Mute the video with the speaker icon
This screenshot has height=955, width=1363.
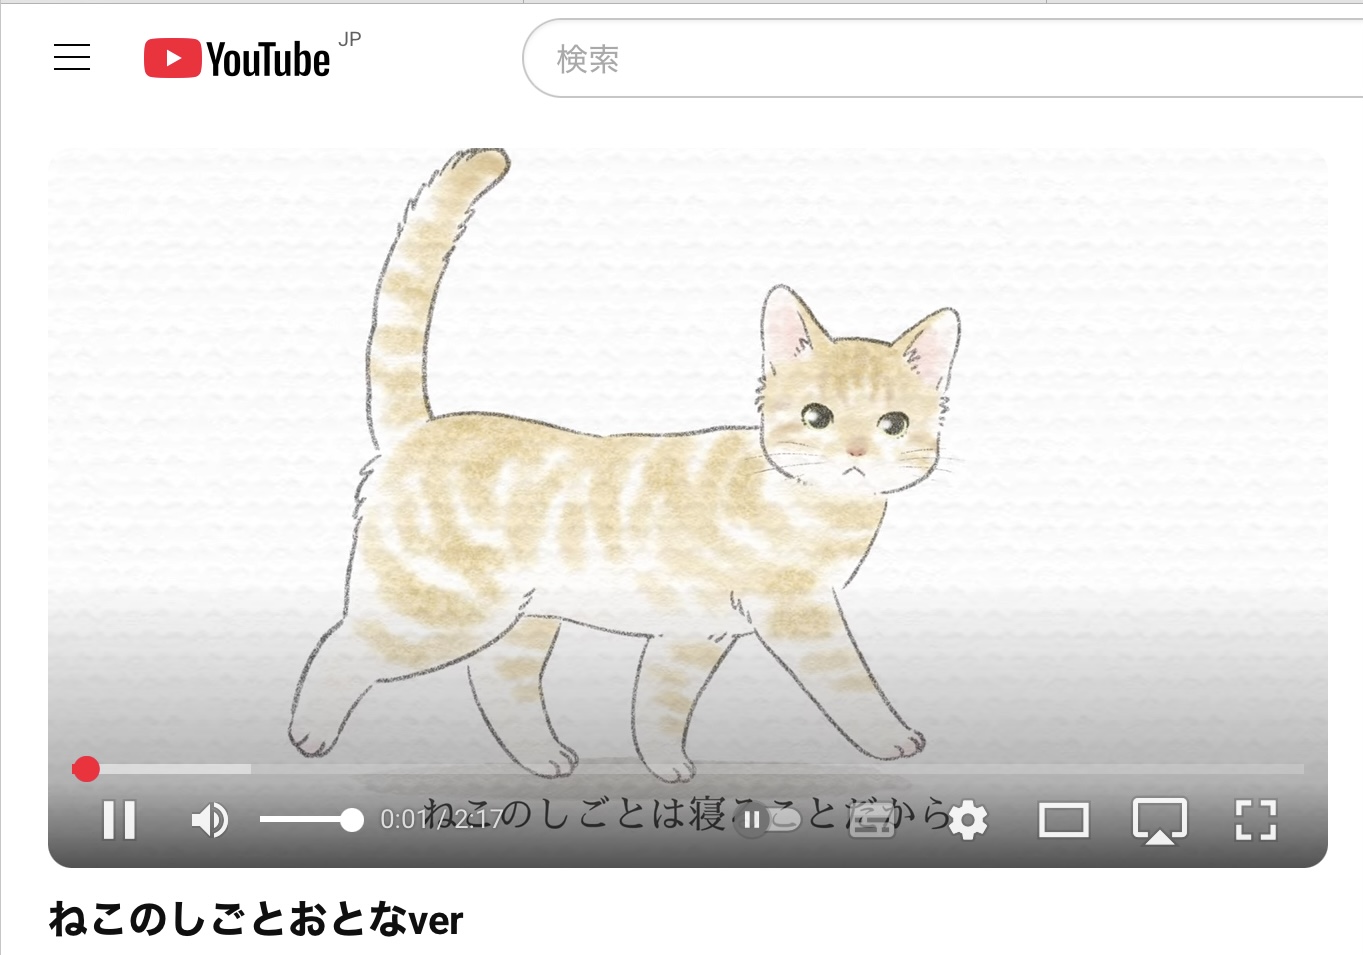tap(210, 820)
